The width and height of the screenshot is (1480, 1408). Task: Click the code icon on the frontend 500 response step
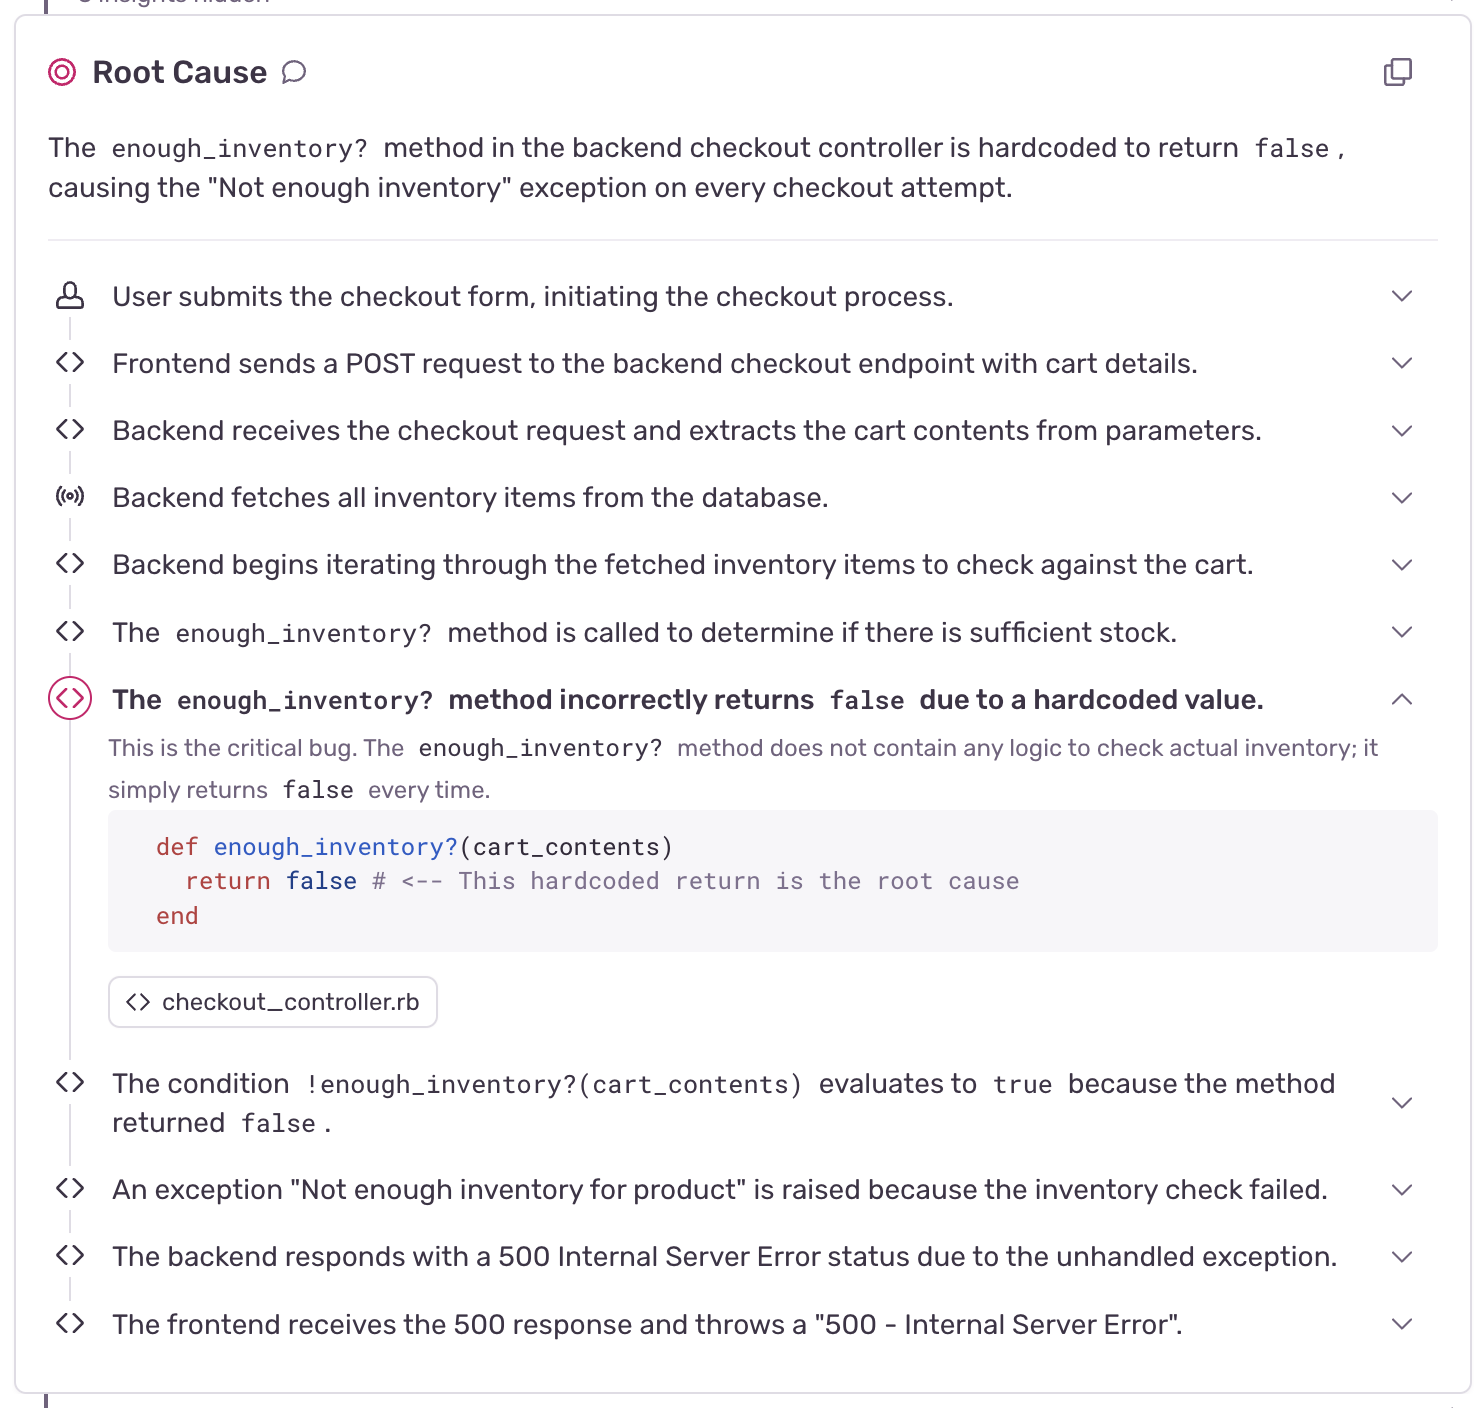pos(69,1322)
